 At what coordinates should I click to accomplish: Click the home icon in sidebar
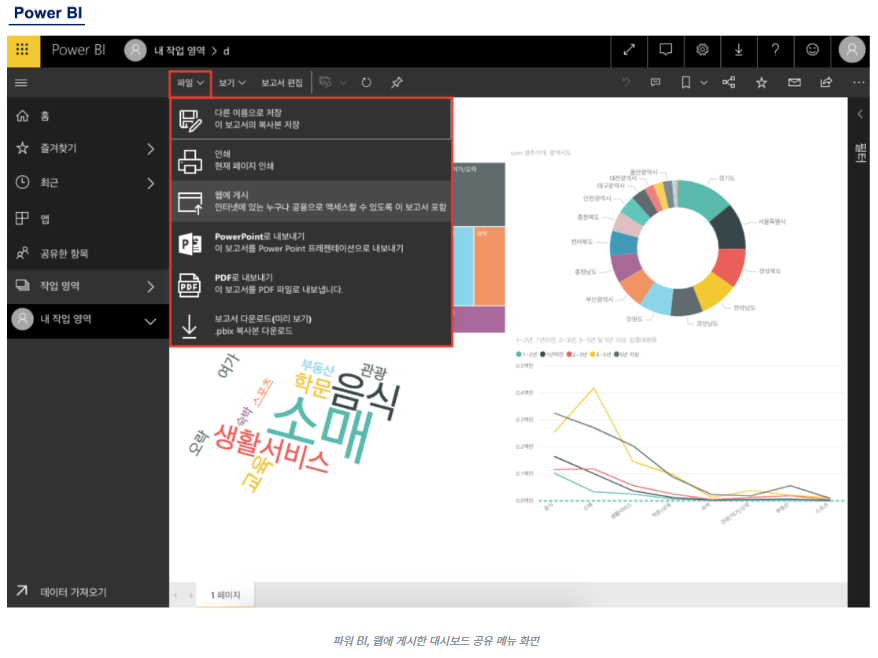point(22,116)
